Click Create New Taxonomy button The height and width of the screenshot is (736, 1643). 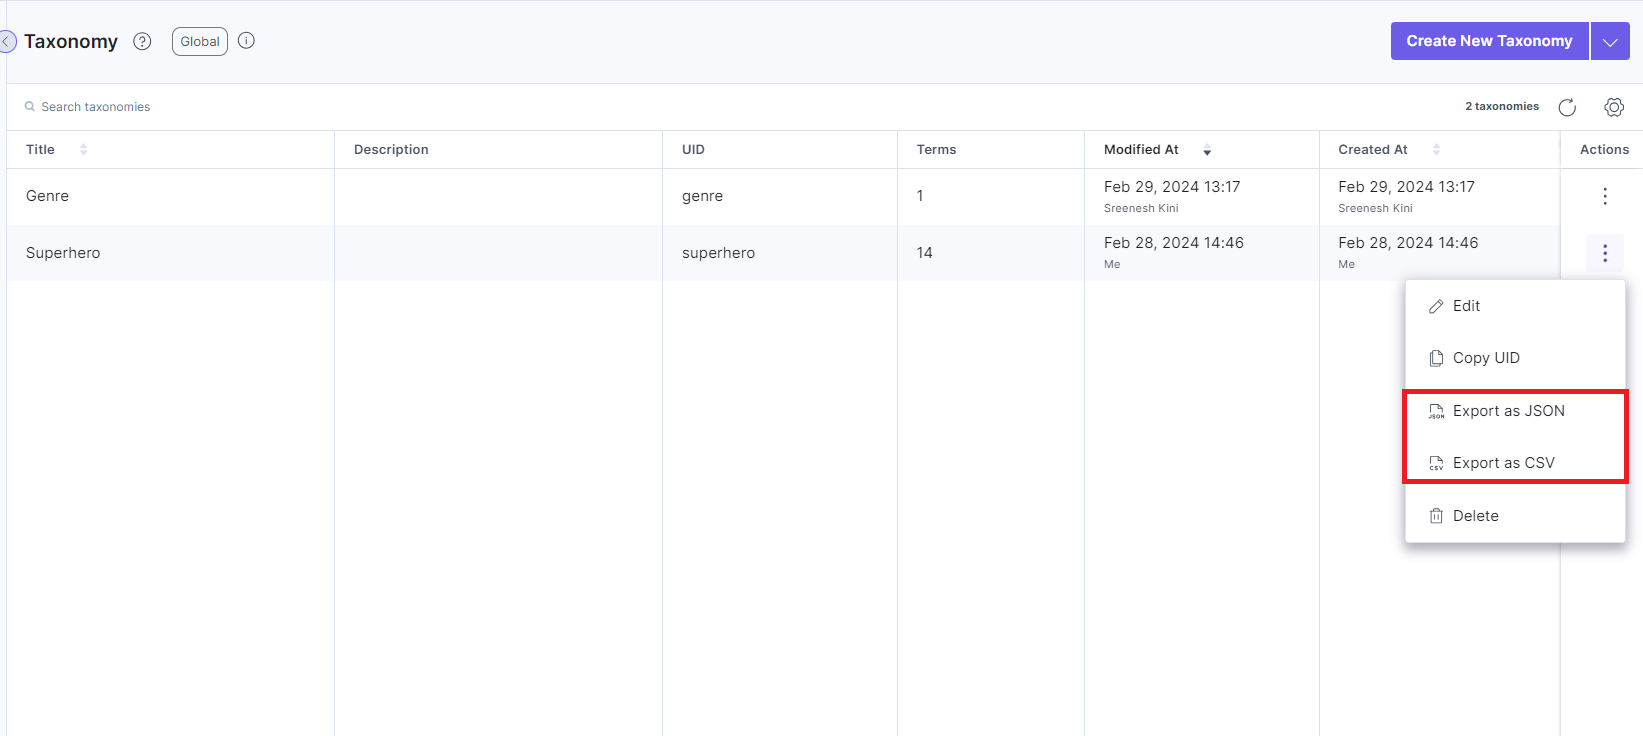(1489, 41)
